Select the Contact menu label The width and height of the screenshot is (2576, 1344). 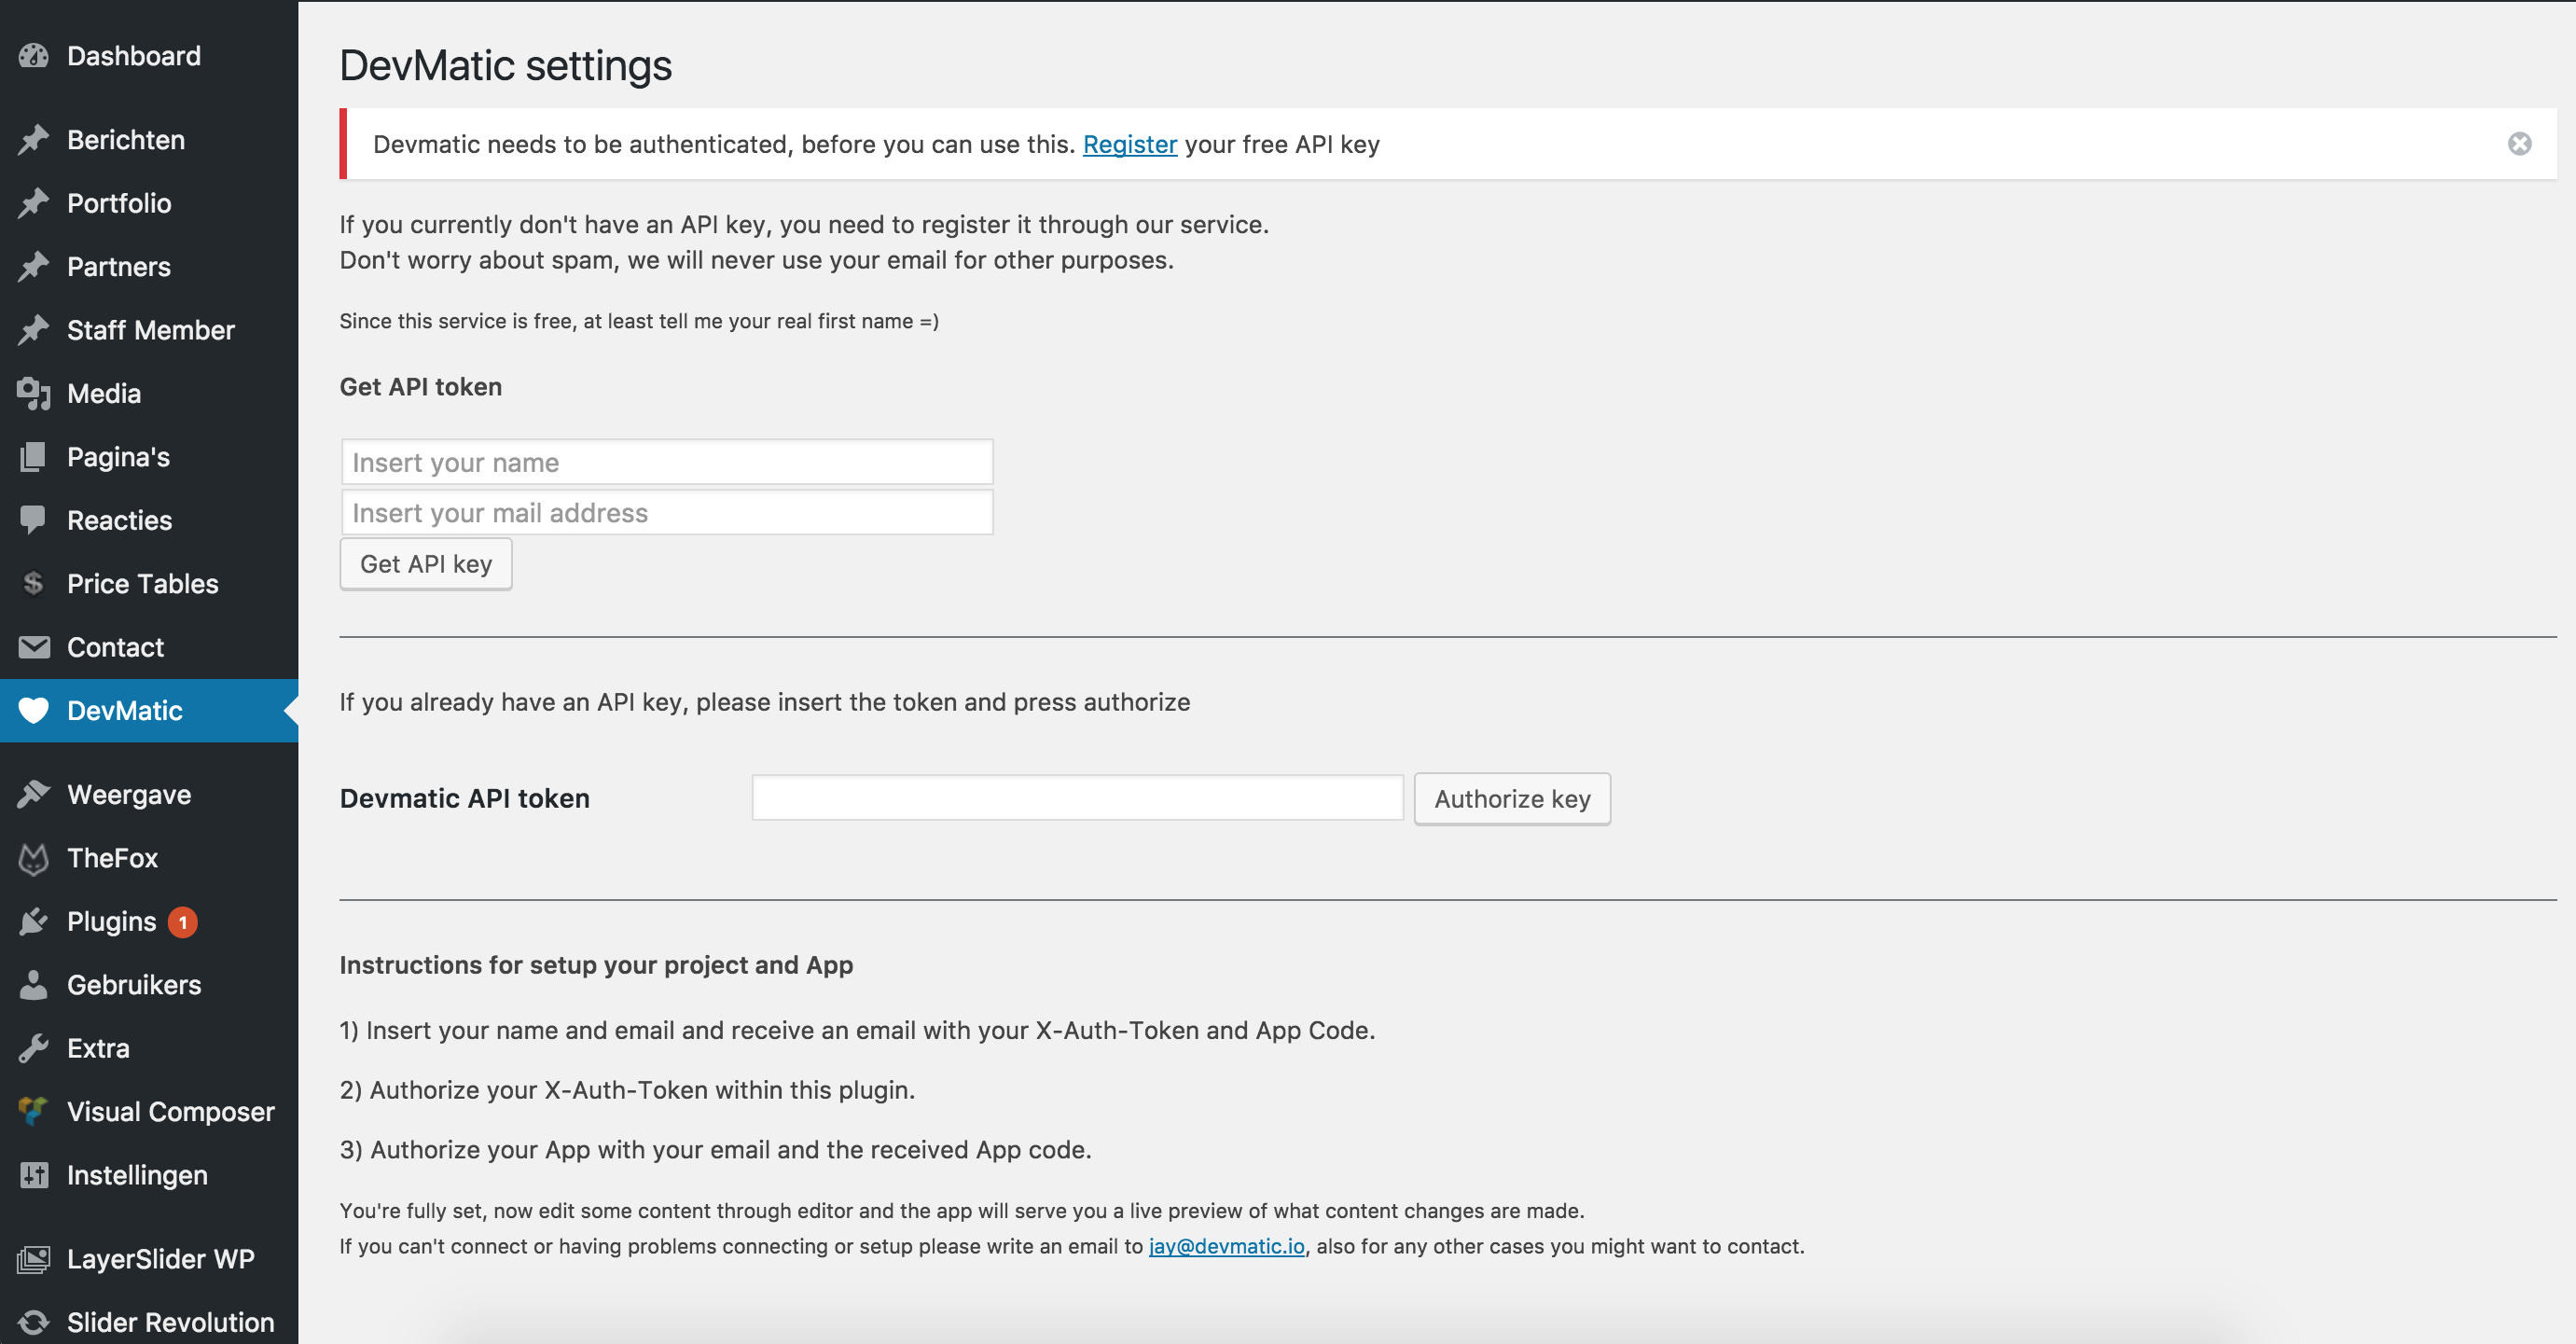pos(115,647)
